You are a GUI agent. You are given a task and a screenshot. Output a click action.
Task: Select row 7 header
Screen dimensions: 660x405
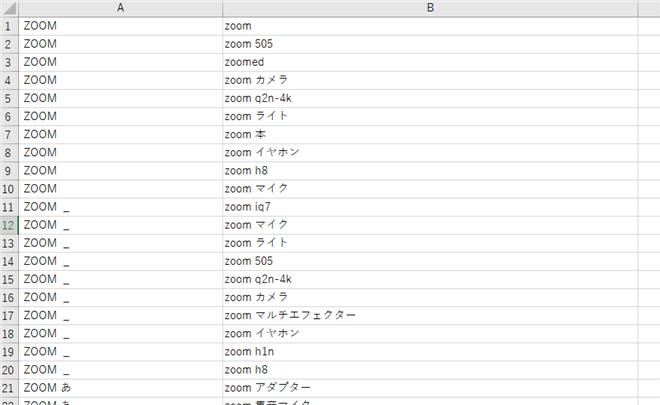click(x=9, y=135)
